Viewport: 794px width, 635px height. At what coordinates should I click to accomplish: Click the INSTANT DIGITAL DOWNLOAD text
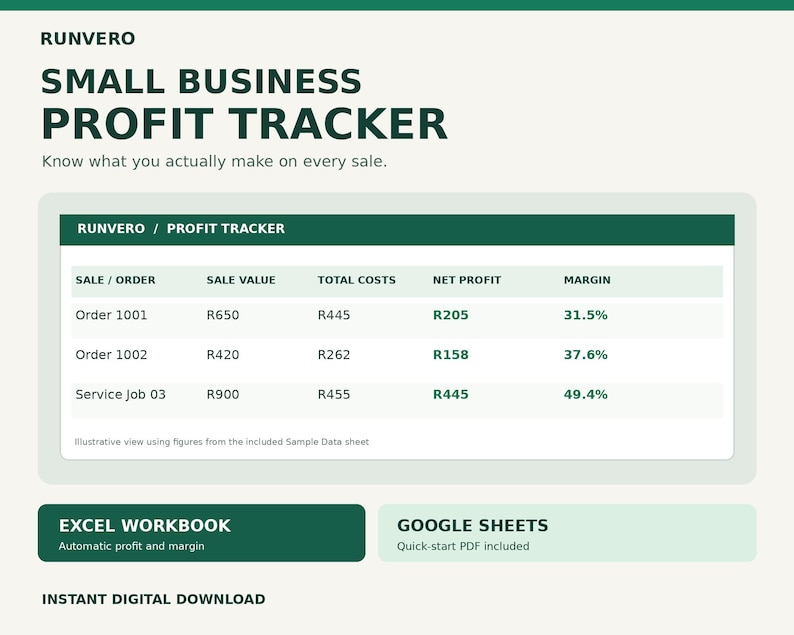[153, 599]
